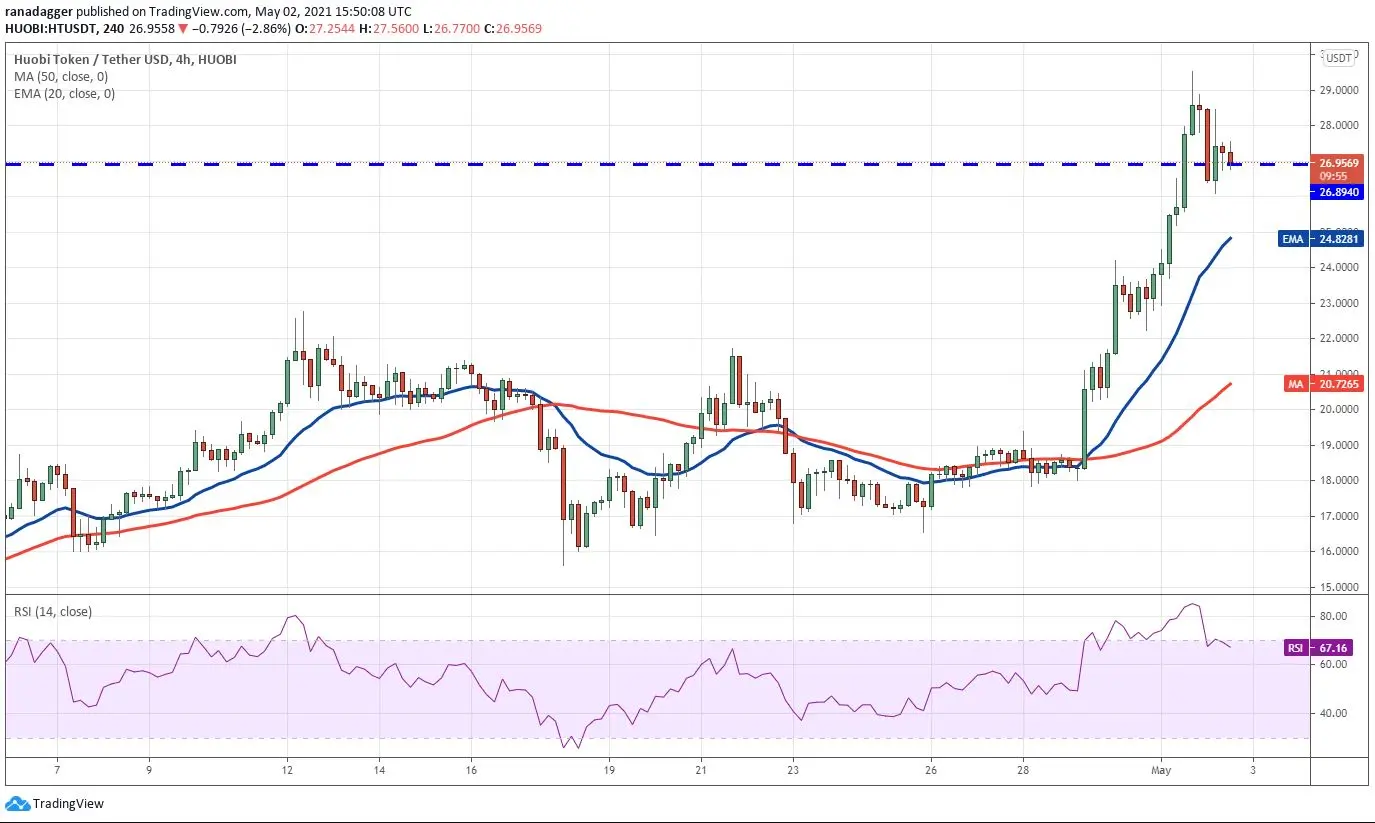Click the RSI value label 67.16
The height and width of the screenshot is (823, 1375).
tap(1332, 648)
